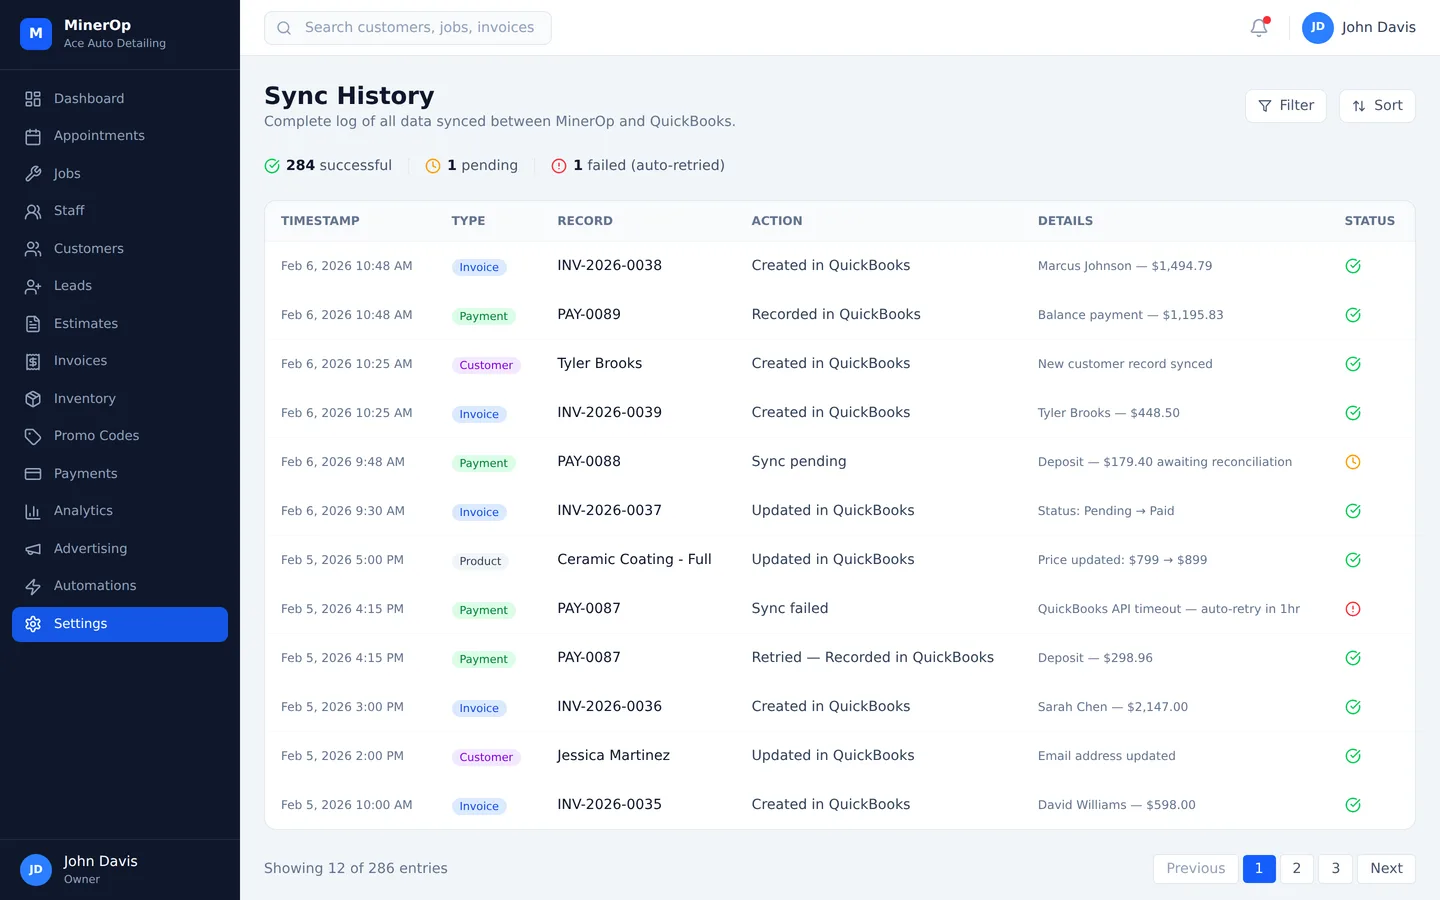This screenshot has width=1440, height=900.
Task: Open the John Davis owner profile in sidebar
Action: (x=100, y=869)
